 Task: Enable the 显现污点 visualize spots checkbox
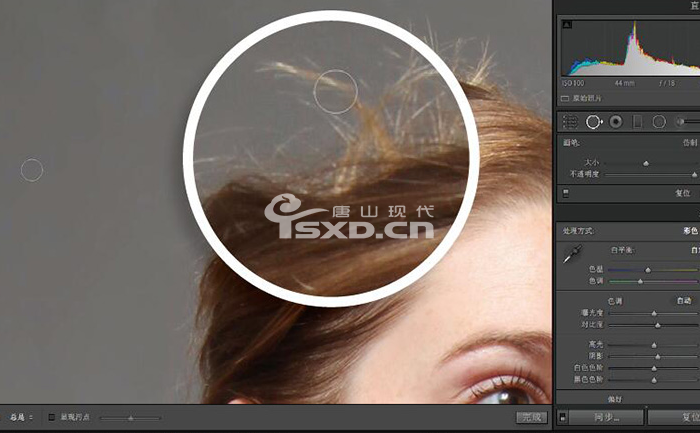click(52, 417)
